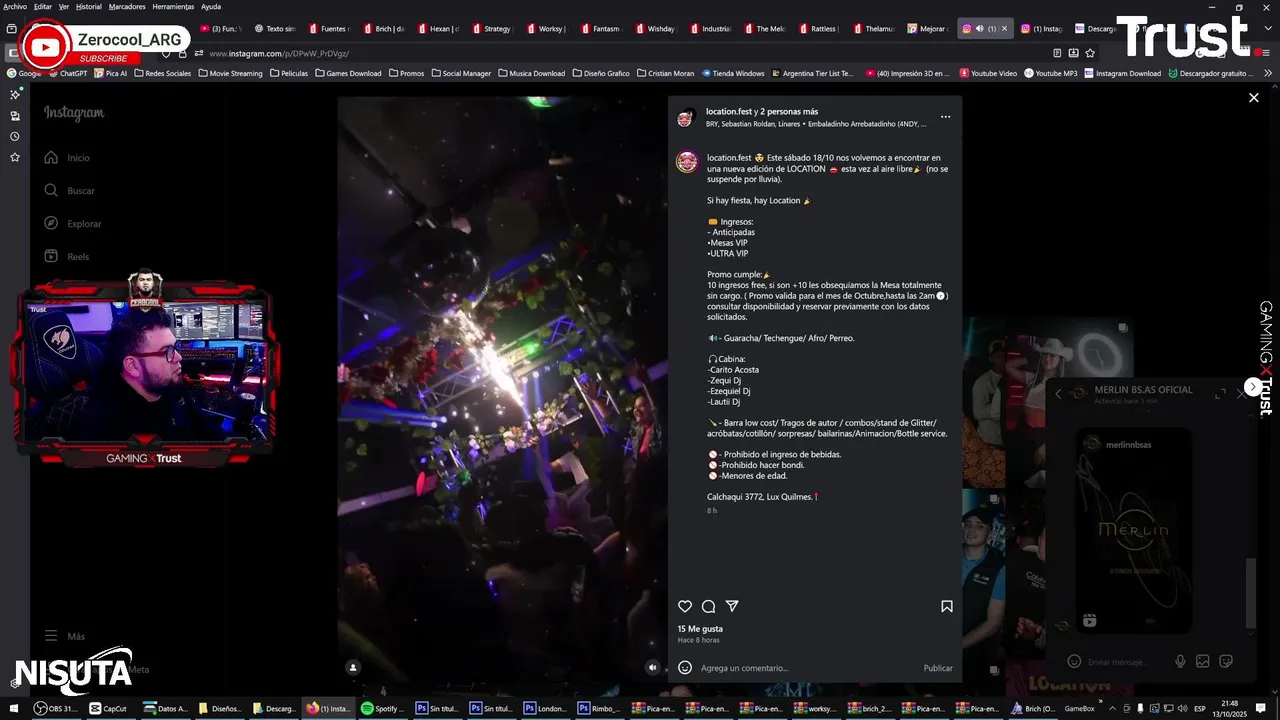Mute or unmute the video sound
This screenshot has height=720, width=1280.
(652, 667)
